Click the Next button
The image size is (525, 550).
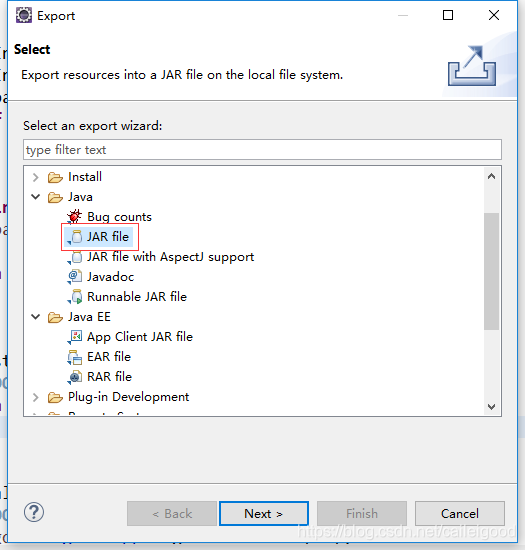coord(264,514)
